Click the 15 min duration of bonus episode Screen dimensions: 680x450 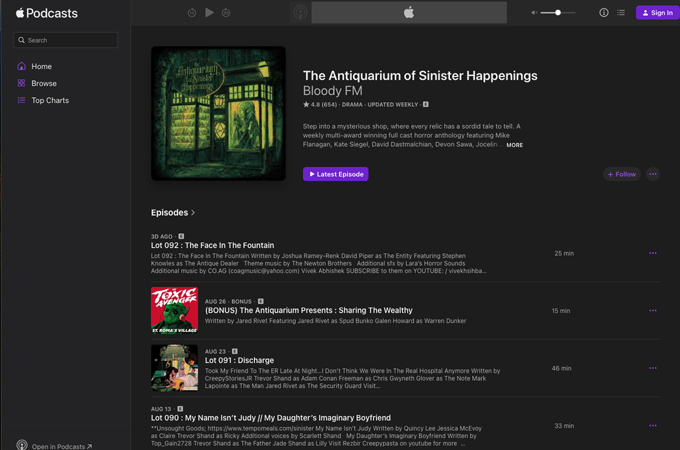tap(561, 311)
